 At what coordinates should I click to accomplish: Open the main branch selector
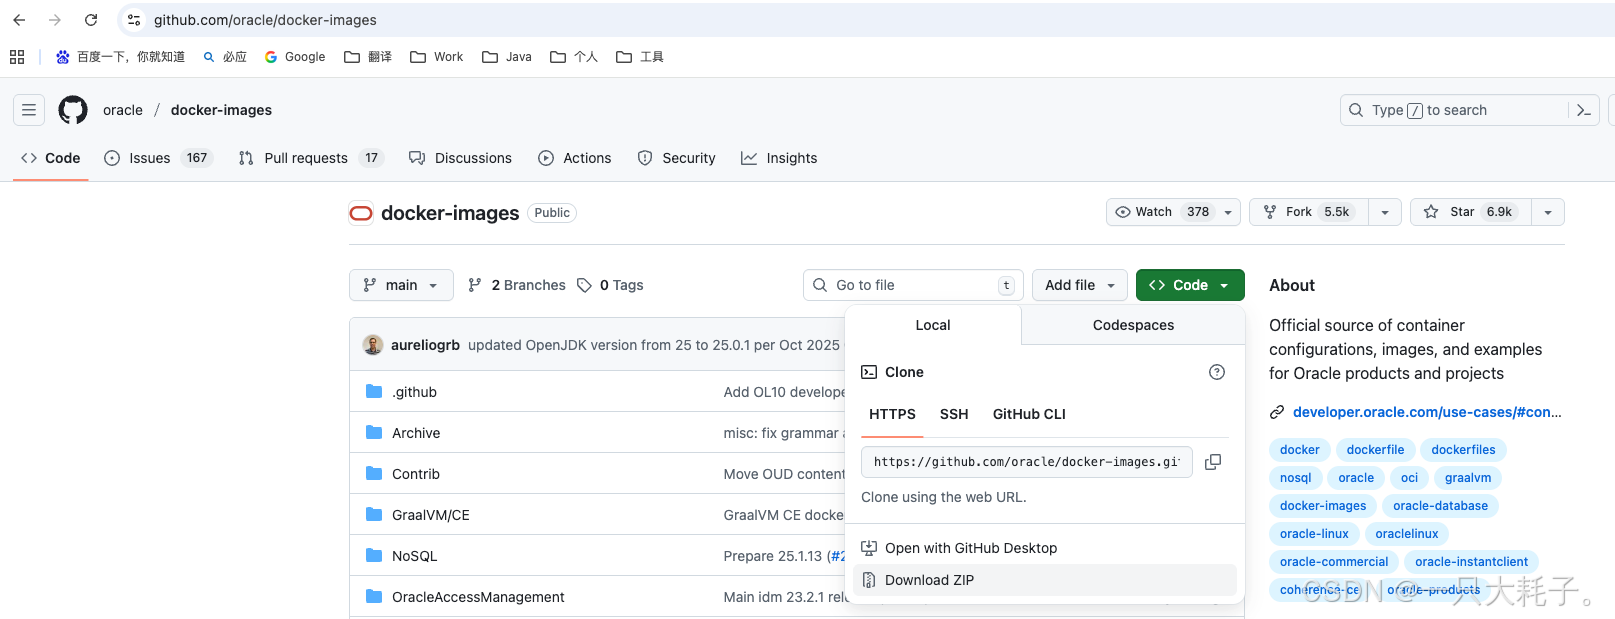401,285
